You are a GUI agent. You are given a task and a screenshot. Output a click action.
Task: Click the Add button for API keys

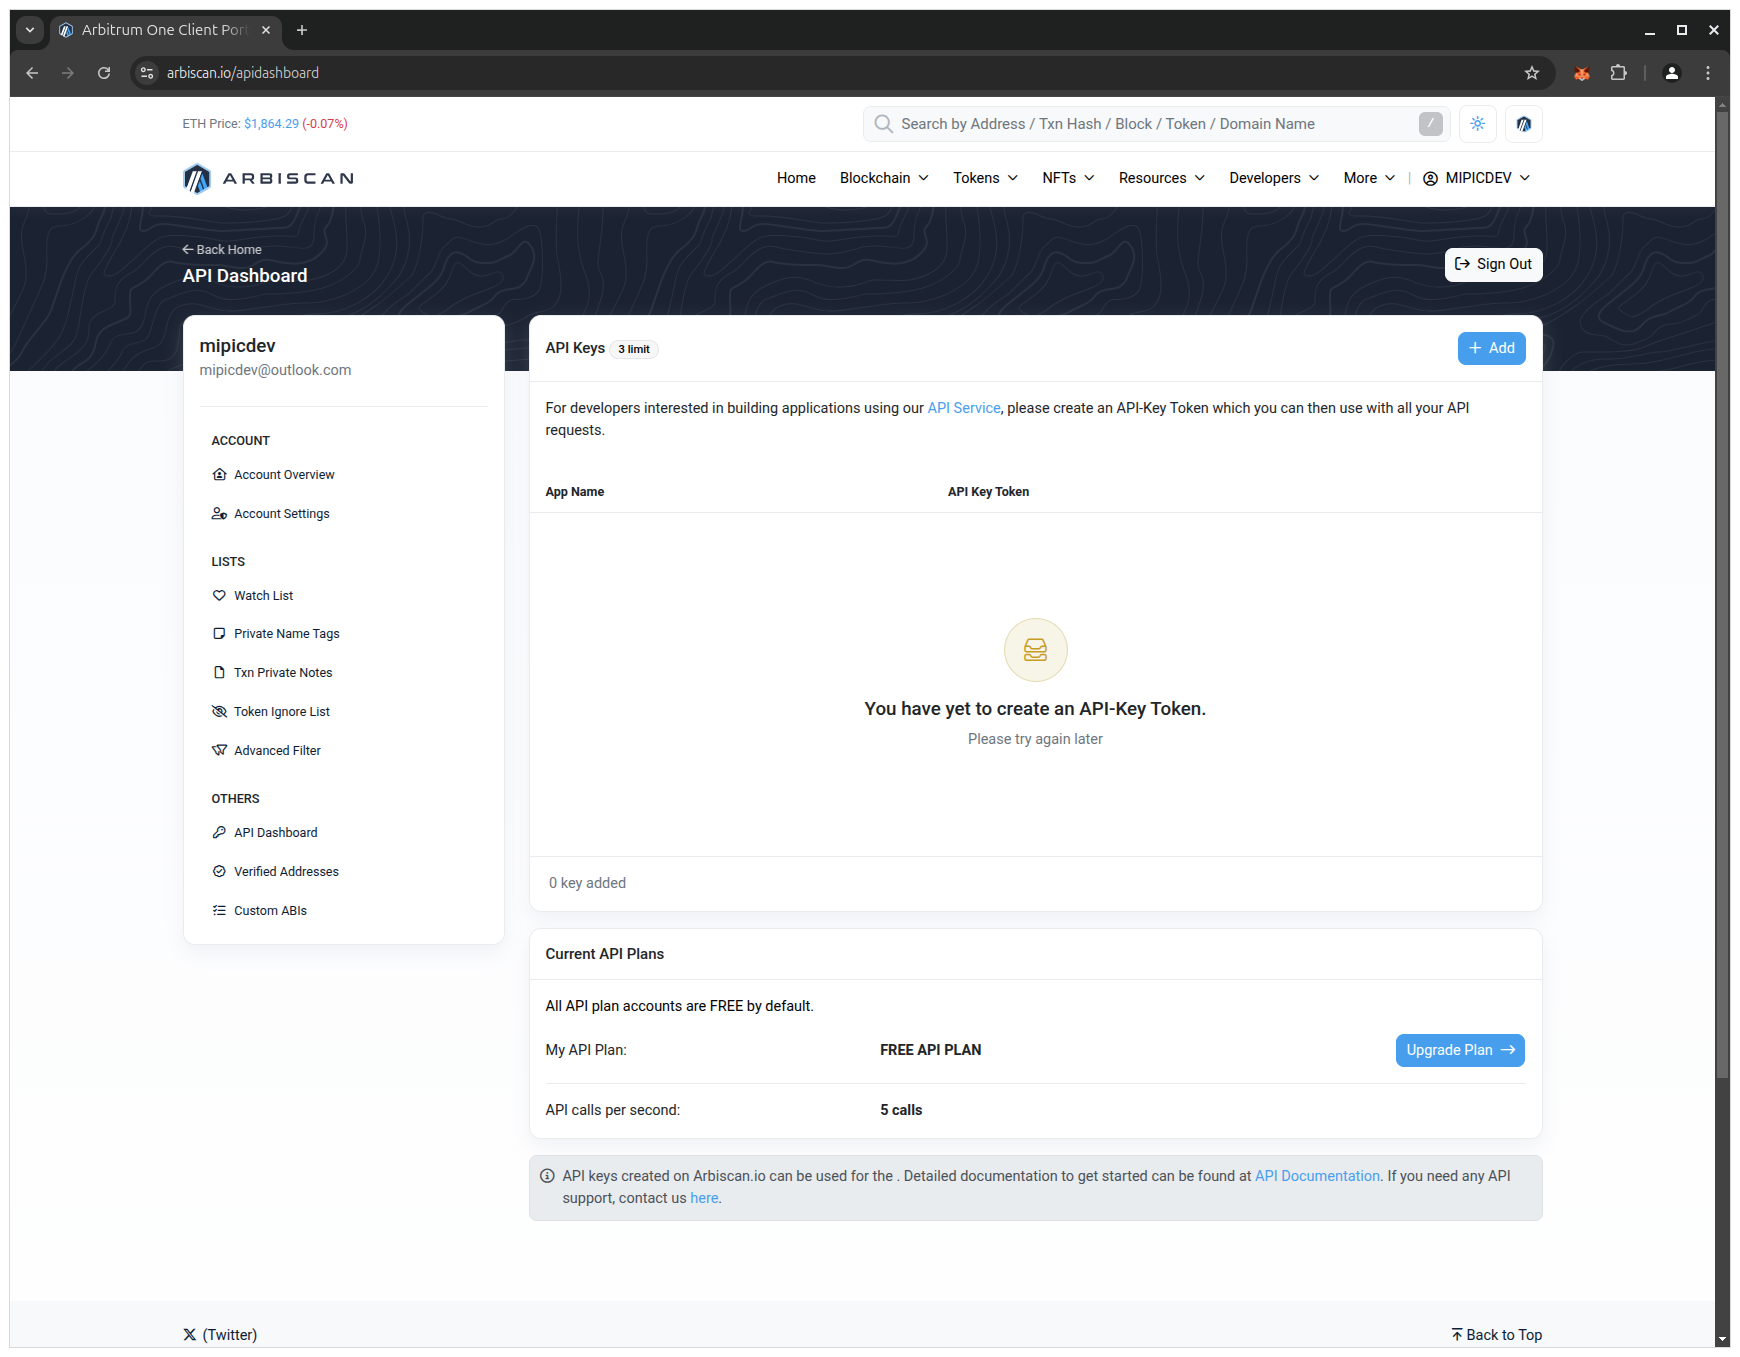pyautogui.click(x=1491, y=348)
